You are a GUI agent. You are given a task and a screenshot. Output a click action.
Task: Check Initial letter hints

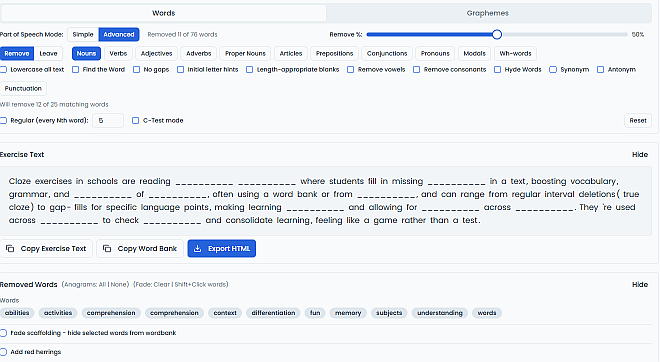(181, 69)
